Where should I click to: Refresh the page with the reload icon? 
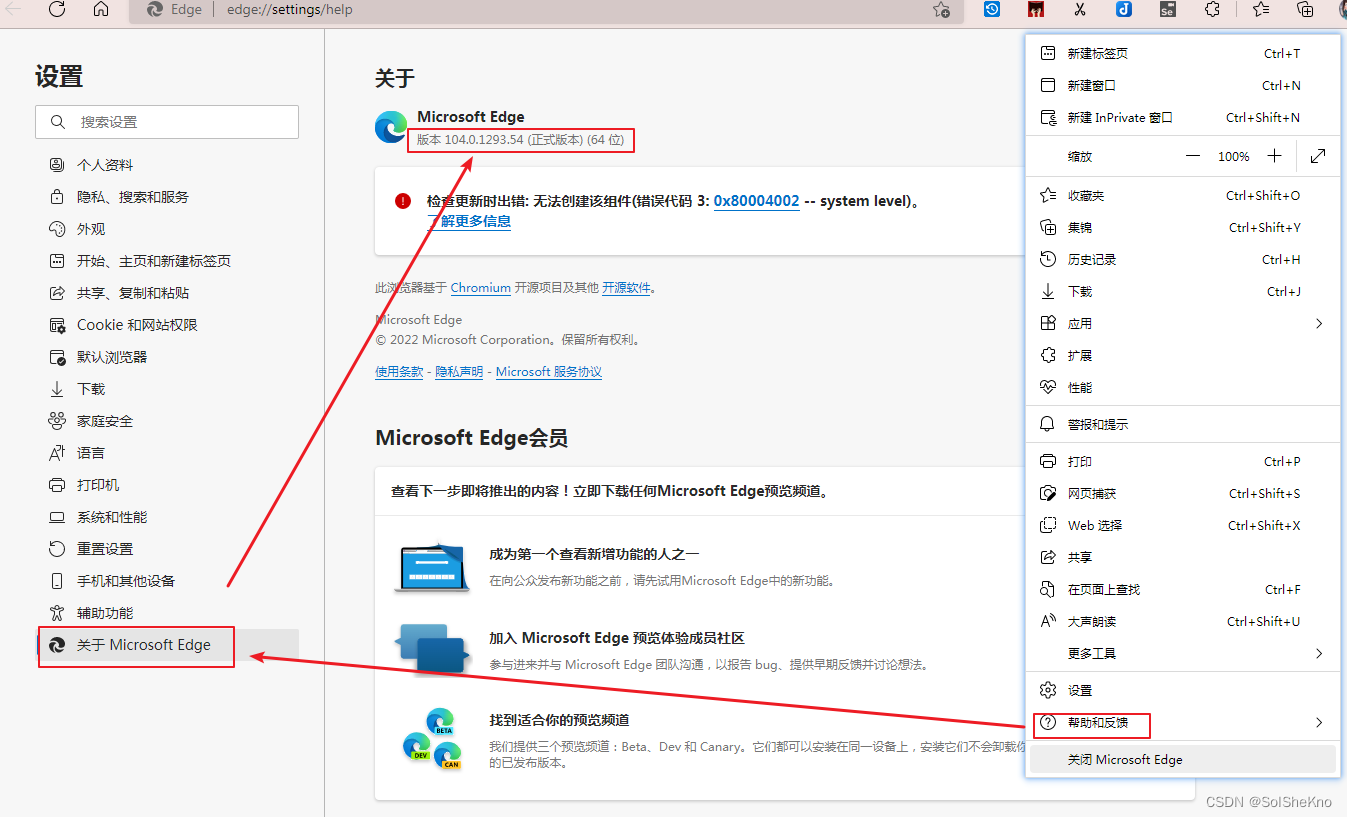click(57, 9)
